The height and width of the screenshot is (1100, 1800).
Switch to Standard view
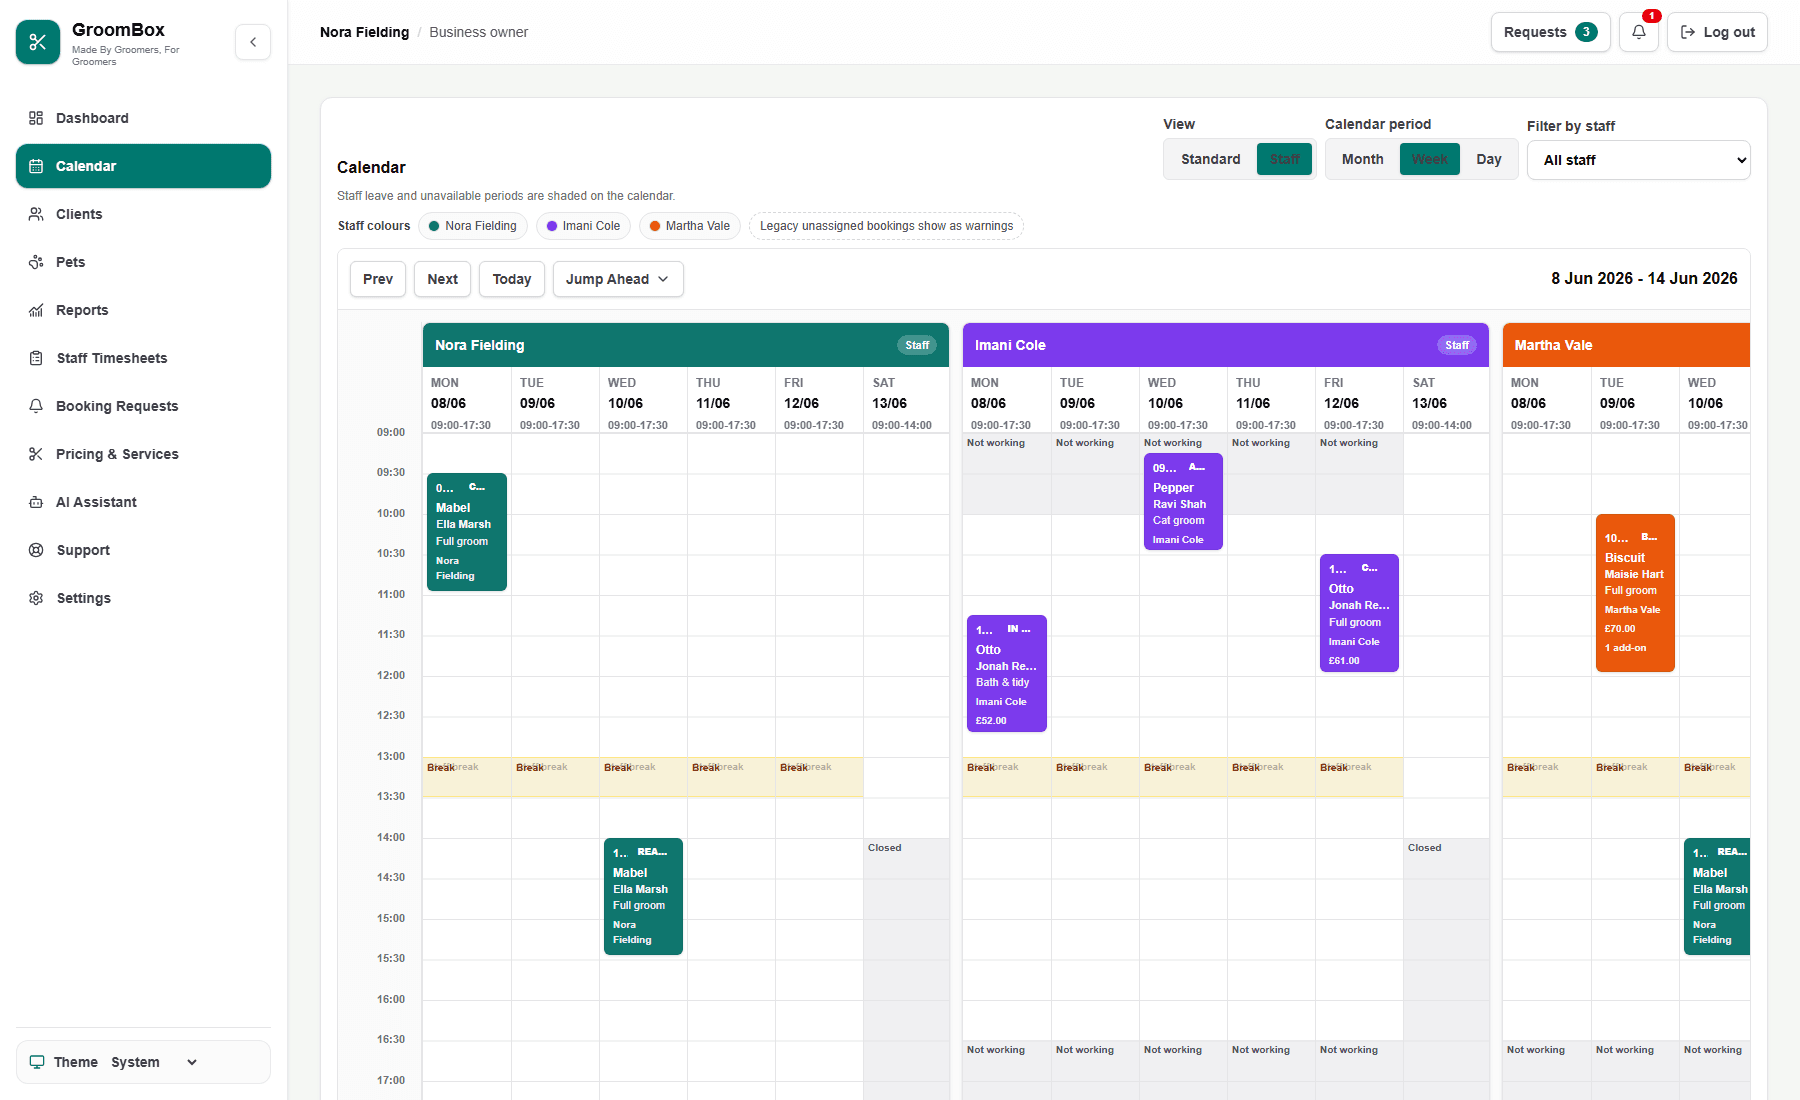pos(1210,159)
